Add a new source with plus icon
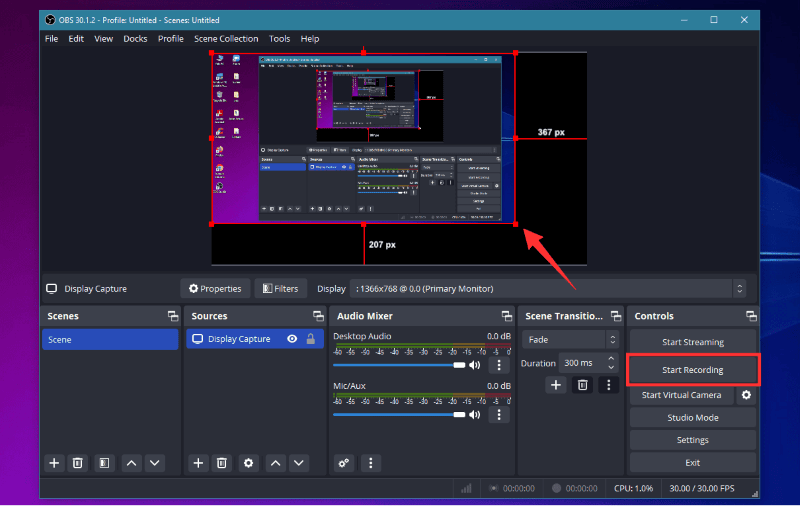Image resolution: width=800 pixels, height=508 pixels. coord(198,463)
